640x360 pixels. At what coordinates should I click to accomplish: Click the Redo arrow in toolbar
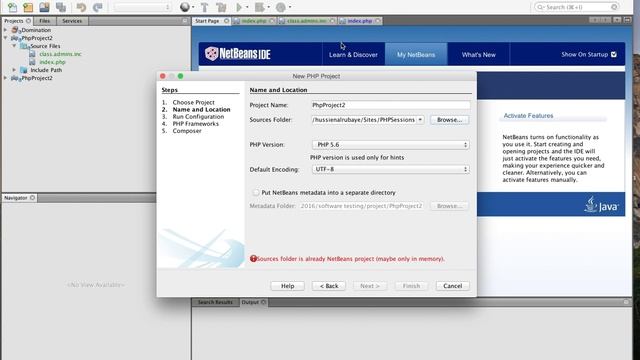pyautogui.click(x=98, y=7)
